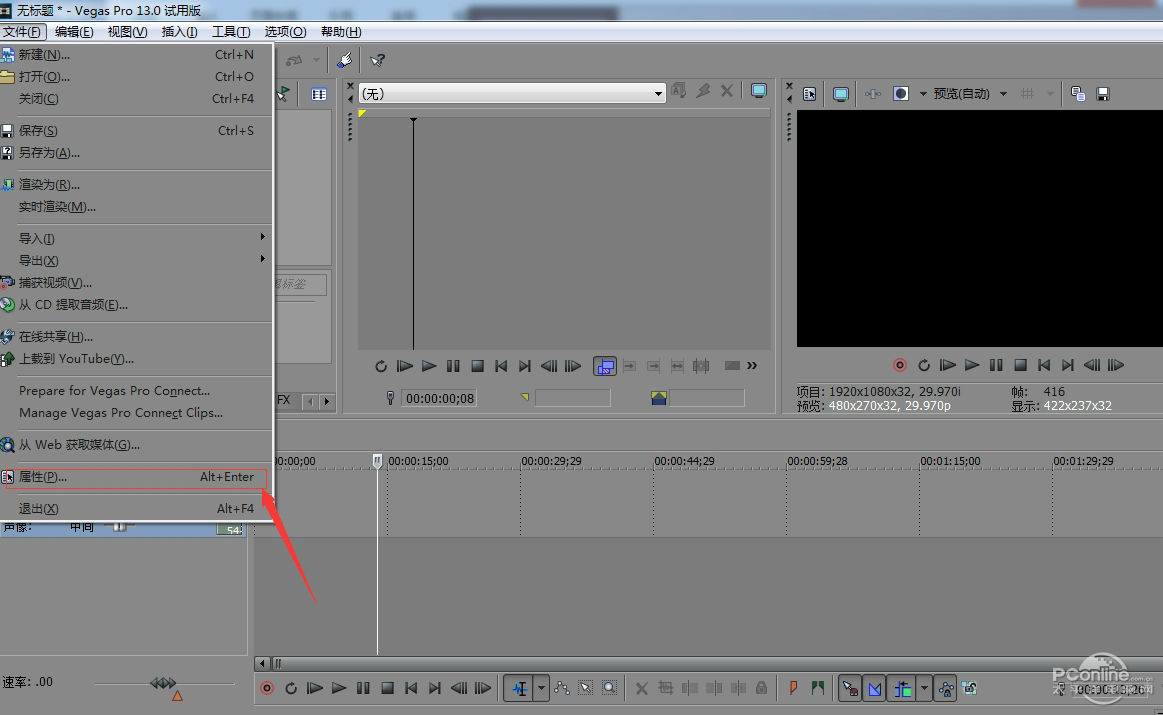Open the 帮助(H) menu
This screenshot has height=715, width=1163.
(x=341, y=31)
